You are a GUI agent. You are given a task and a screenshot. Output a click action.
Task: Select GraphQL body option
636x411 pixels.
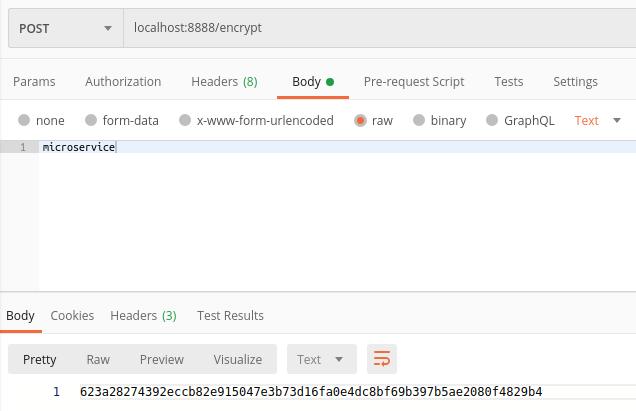[x=491, y=120]
